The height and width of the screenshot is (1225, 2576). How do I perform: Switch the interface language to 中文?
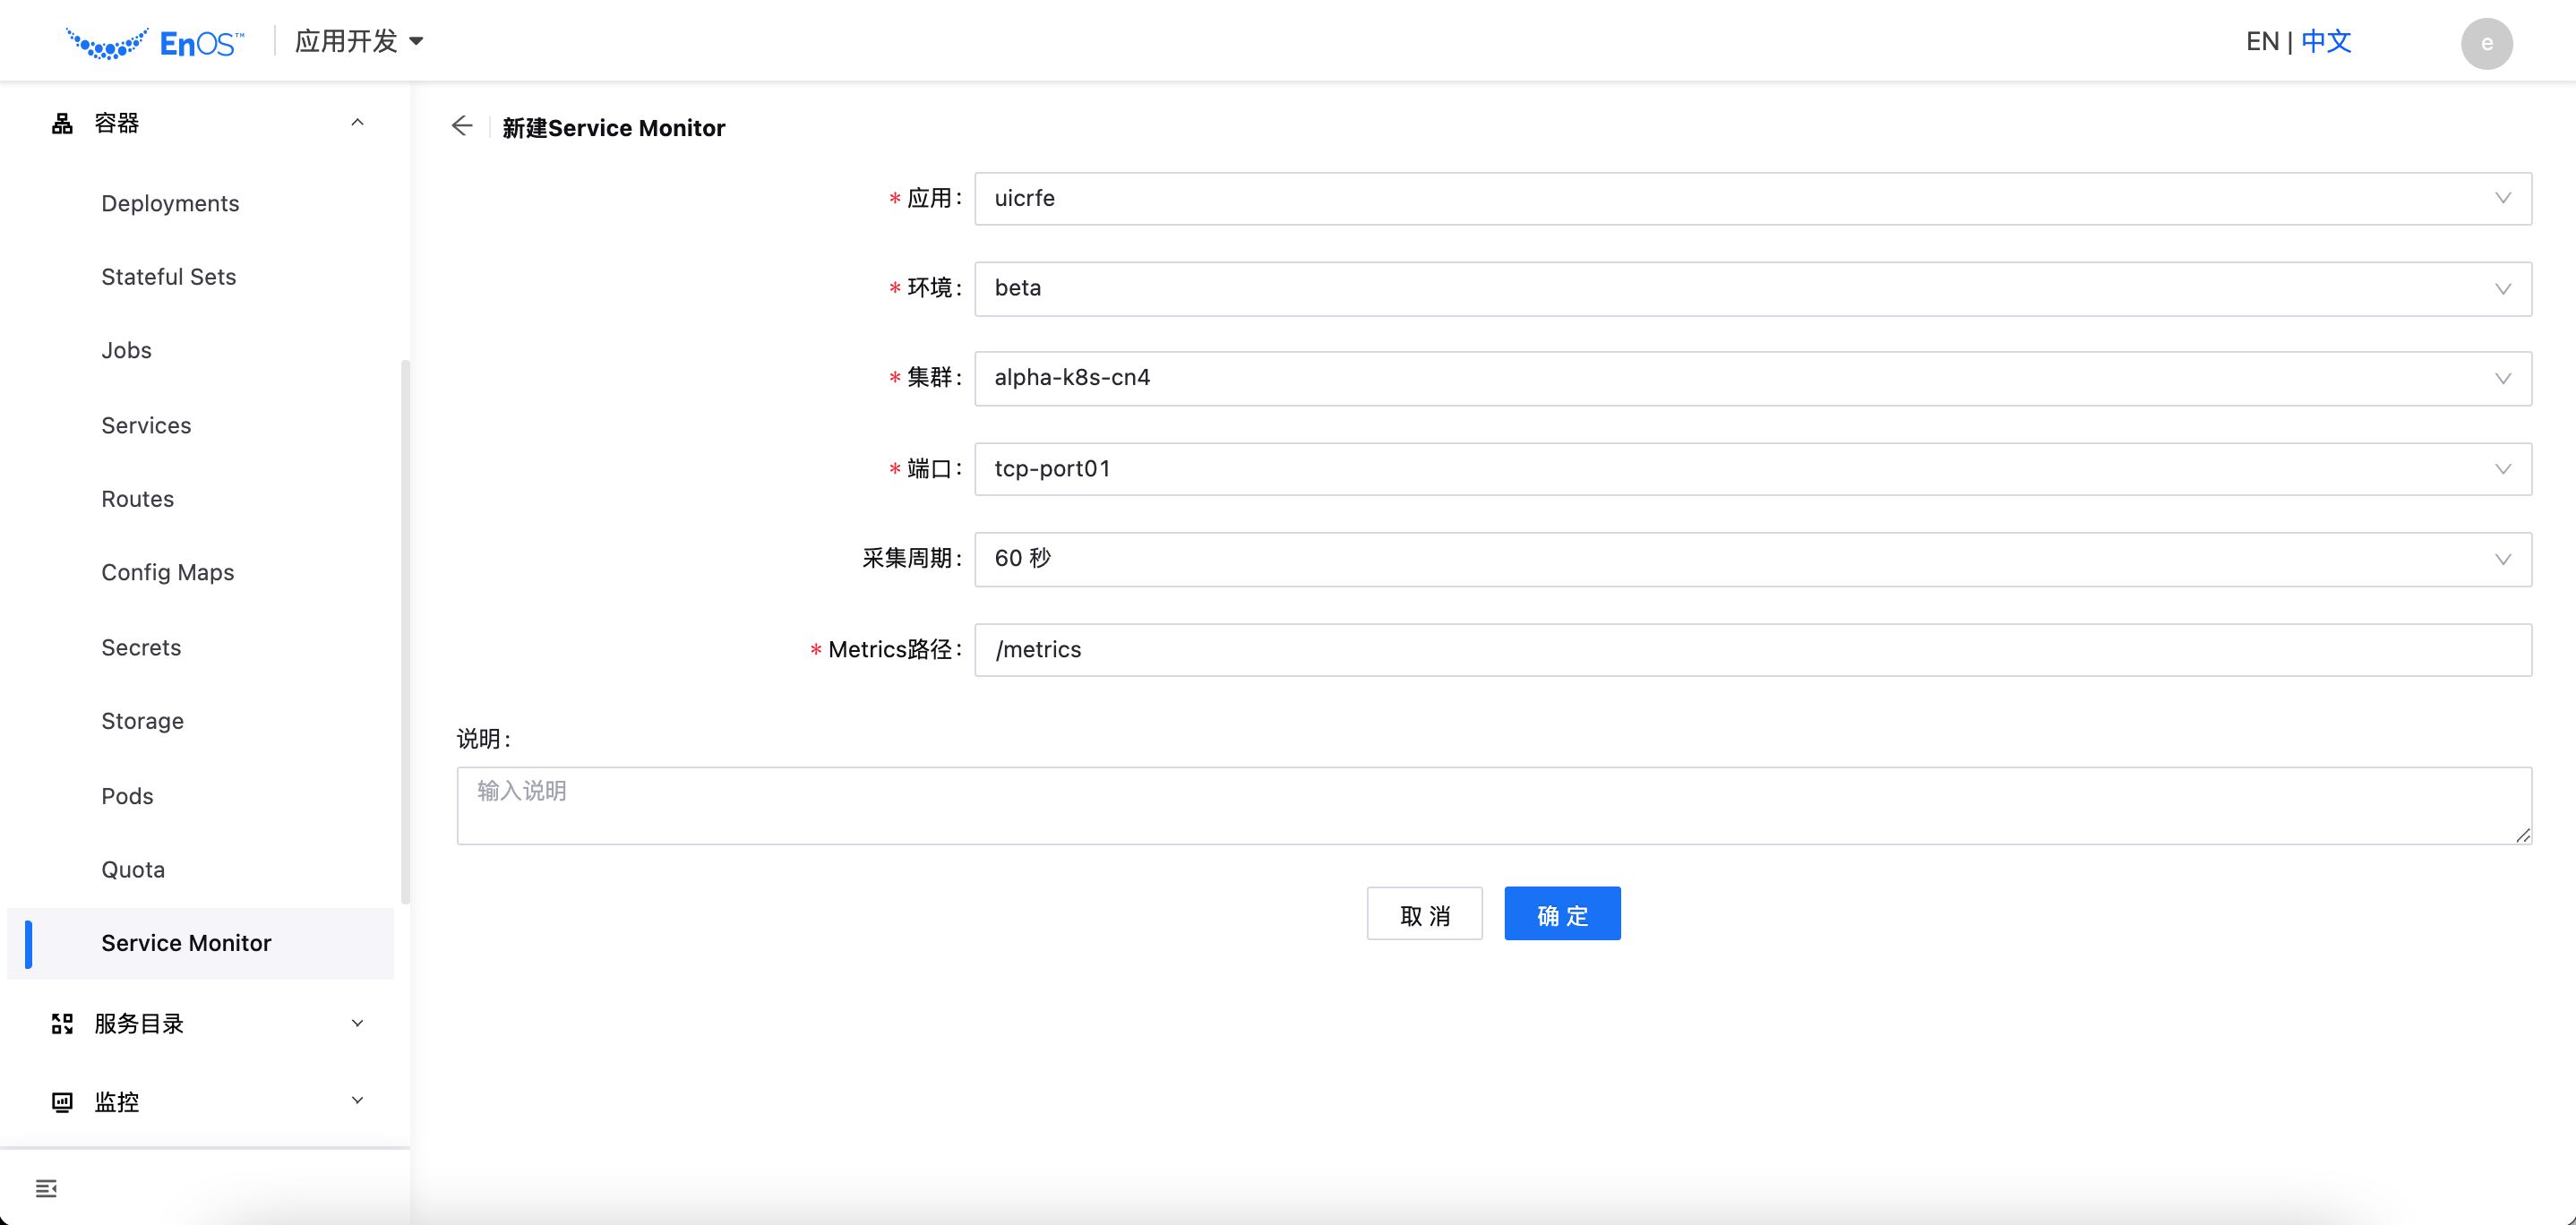tap(2325, 41)
